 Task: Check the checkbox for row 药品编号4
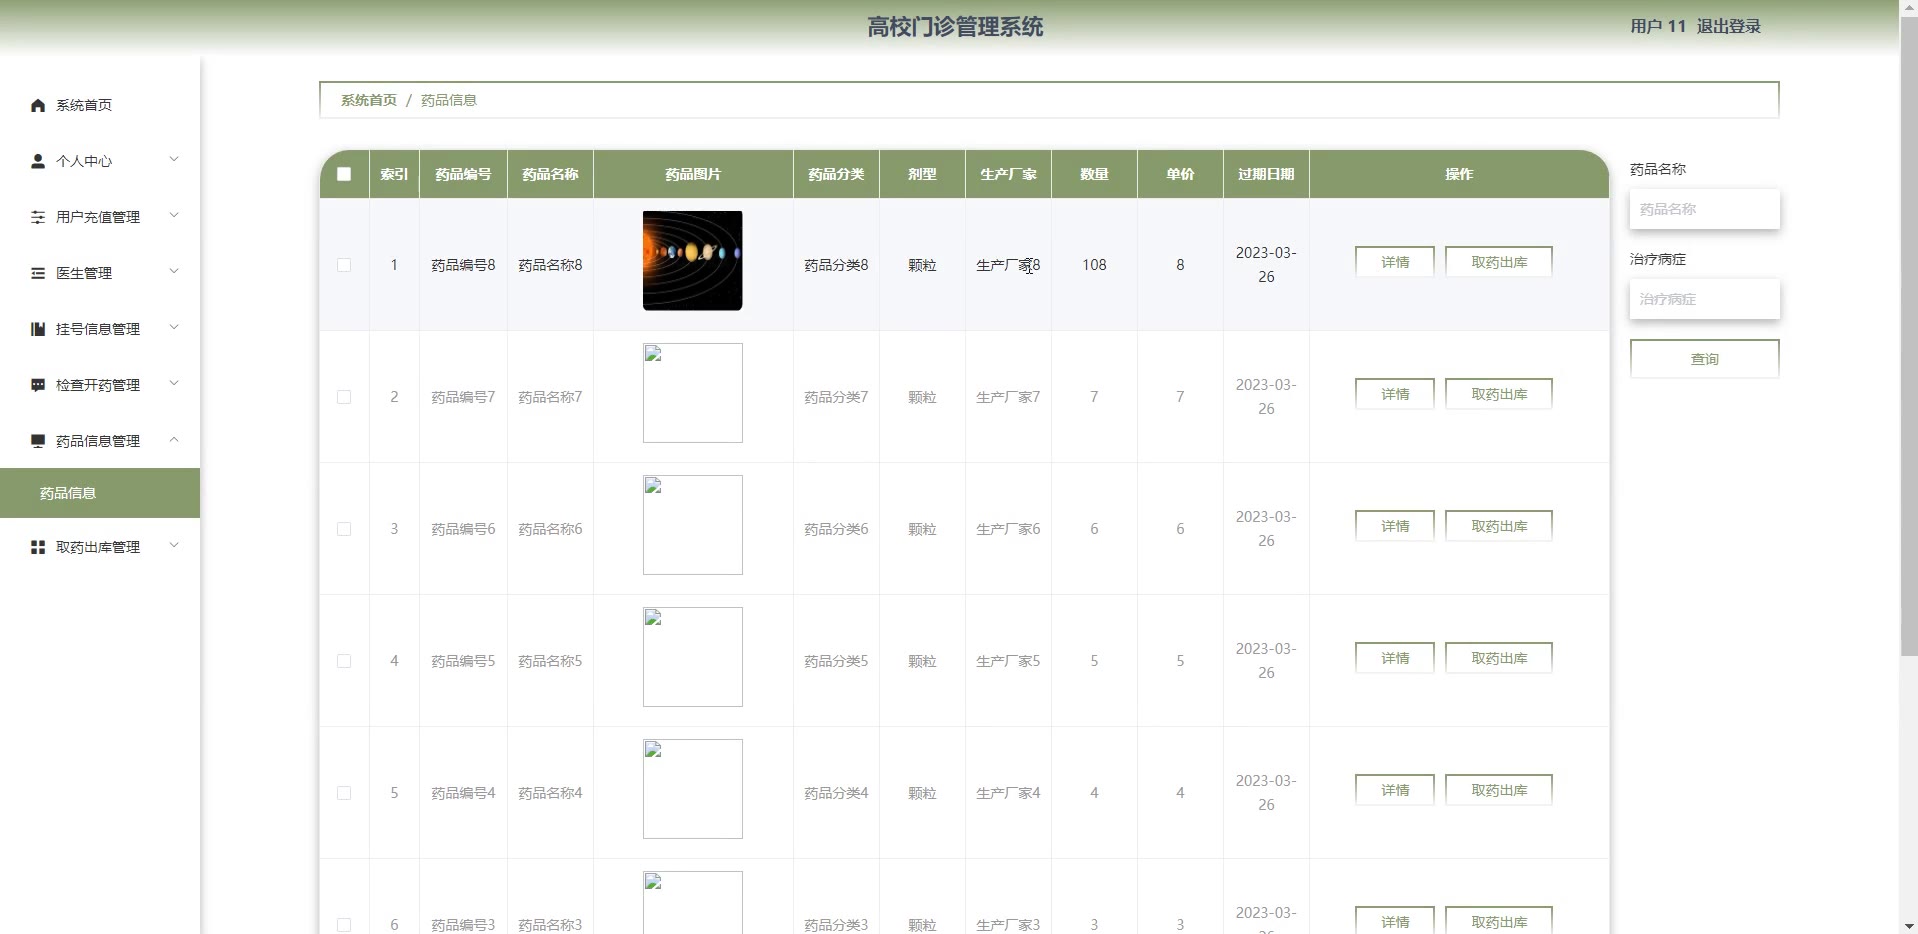coord(344,793)
